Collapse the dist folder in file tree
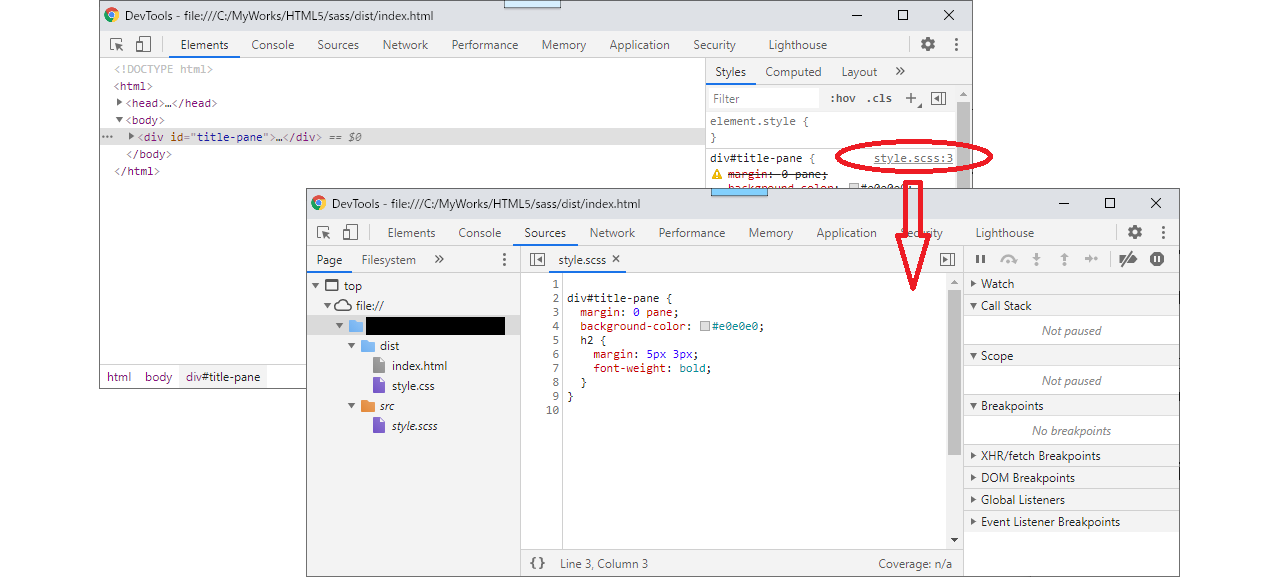Viewport: 1280px width, 578px height. 352,346
